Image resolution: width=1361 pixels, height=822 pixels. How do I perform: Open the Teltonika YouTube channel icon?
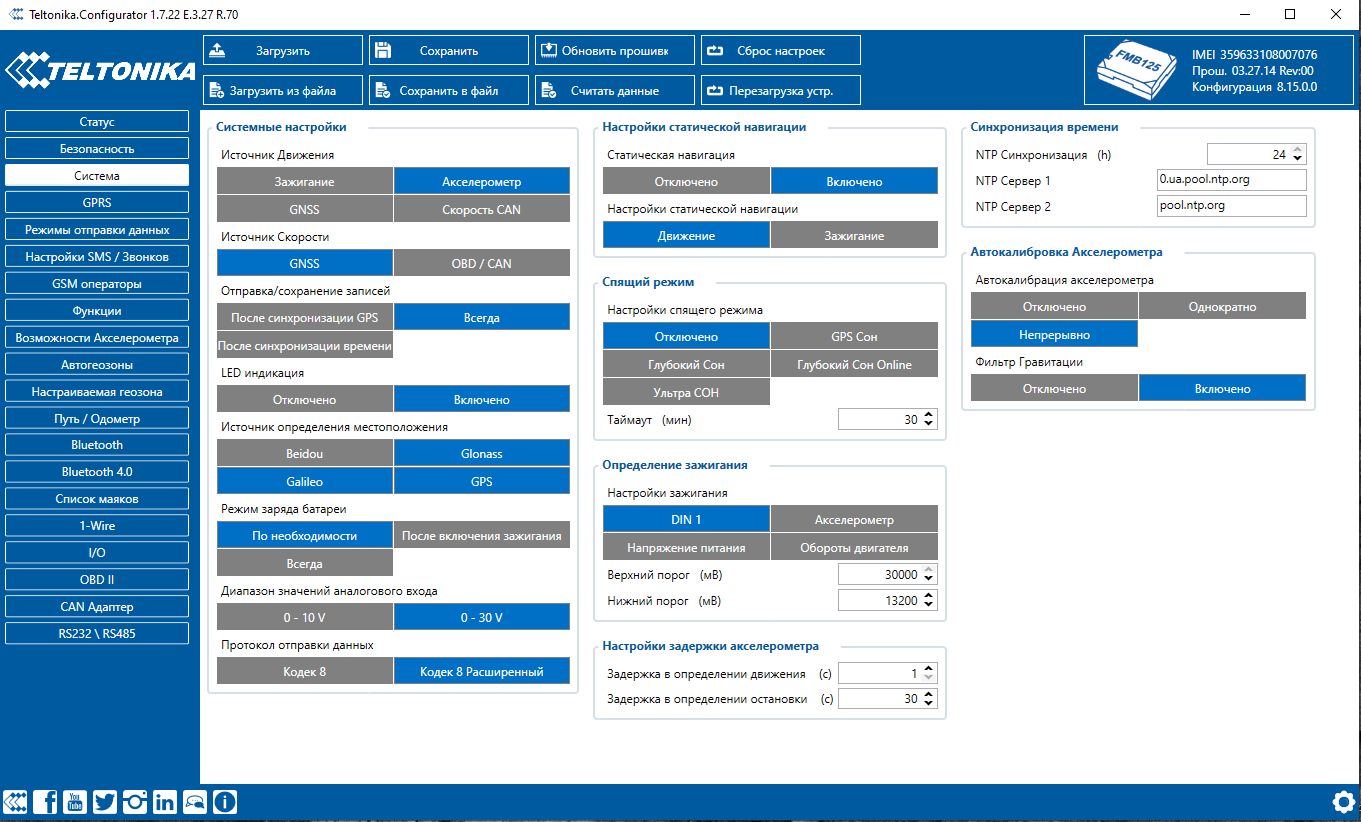[x=75, y=801]
